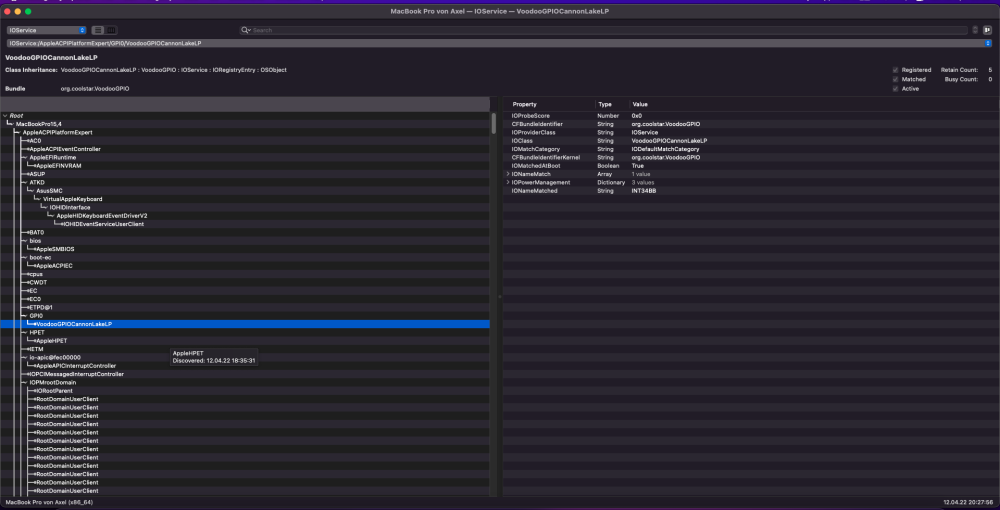
Task: Select the AppleHPET tree entry
Action: 52,340
